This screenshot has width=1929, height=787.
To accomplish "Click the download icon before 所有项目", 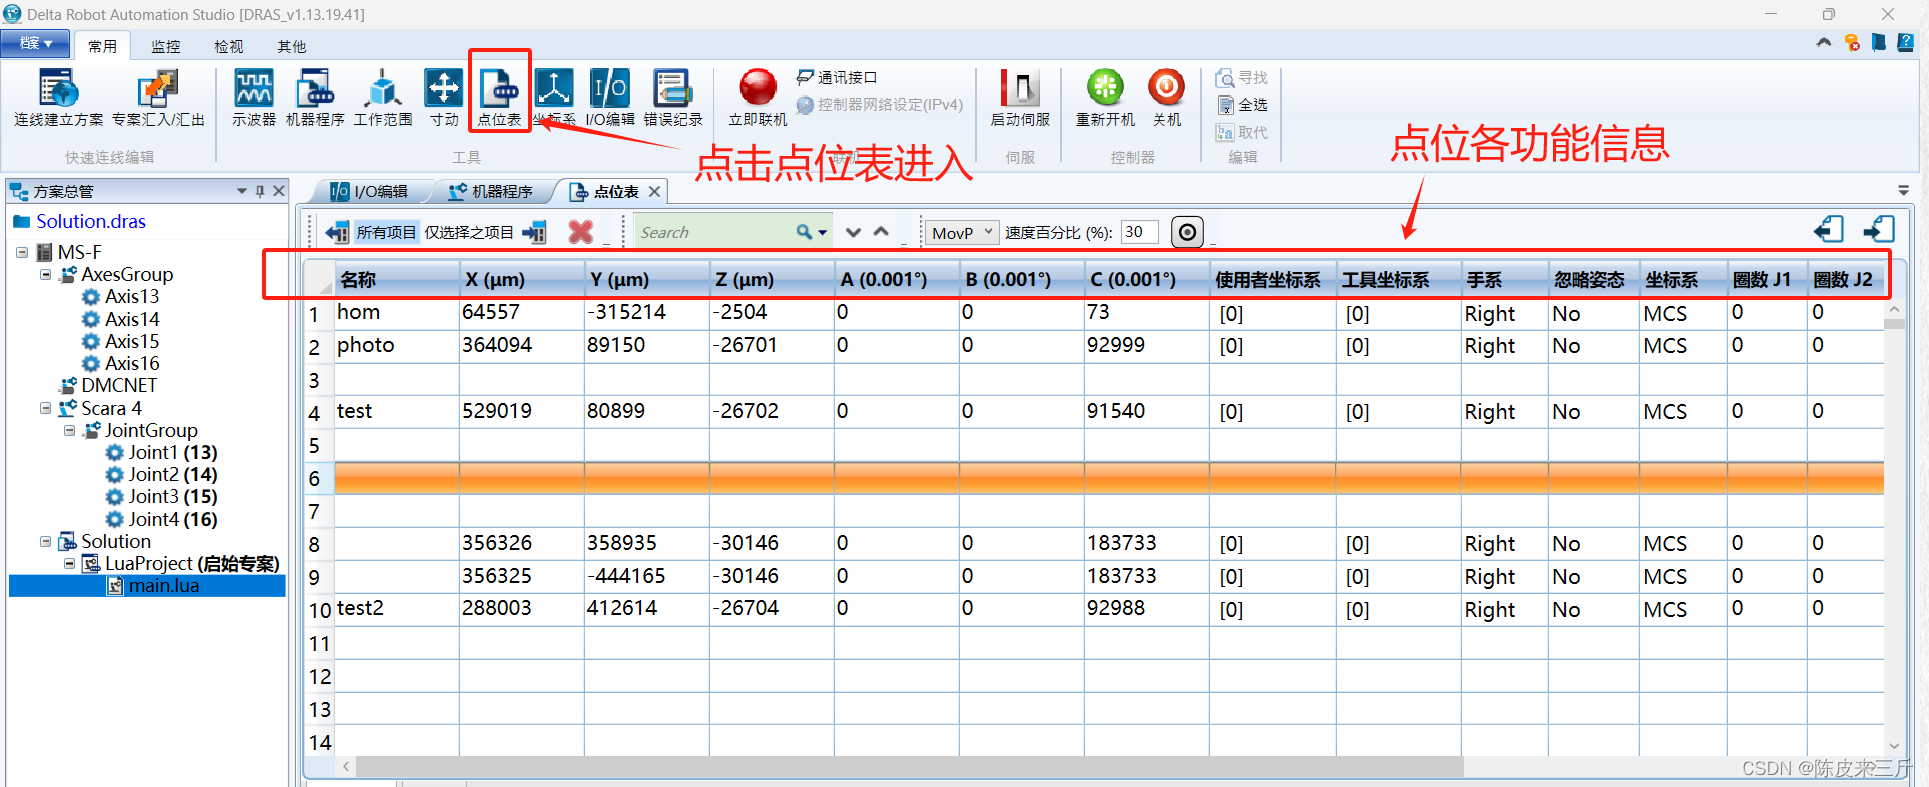I will [x=338, y=233].
